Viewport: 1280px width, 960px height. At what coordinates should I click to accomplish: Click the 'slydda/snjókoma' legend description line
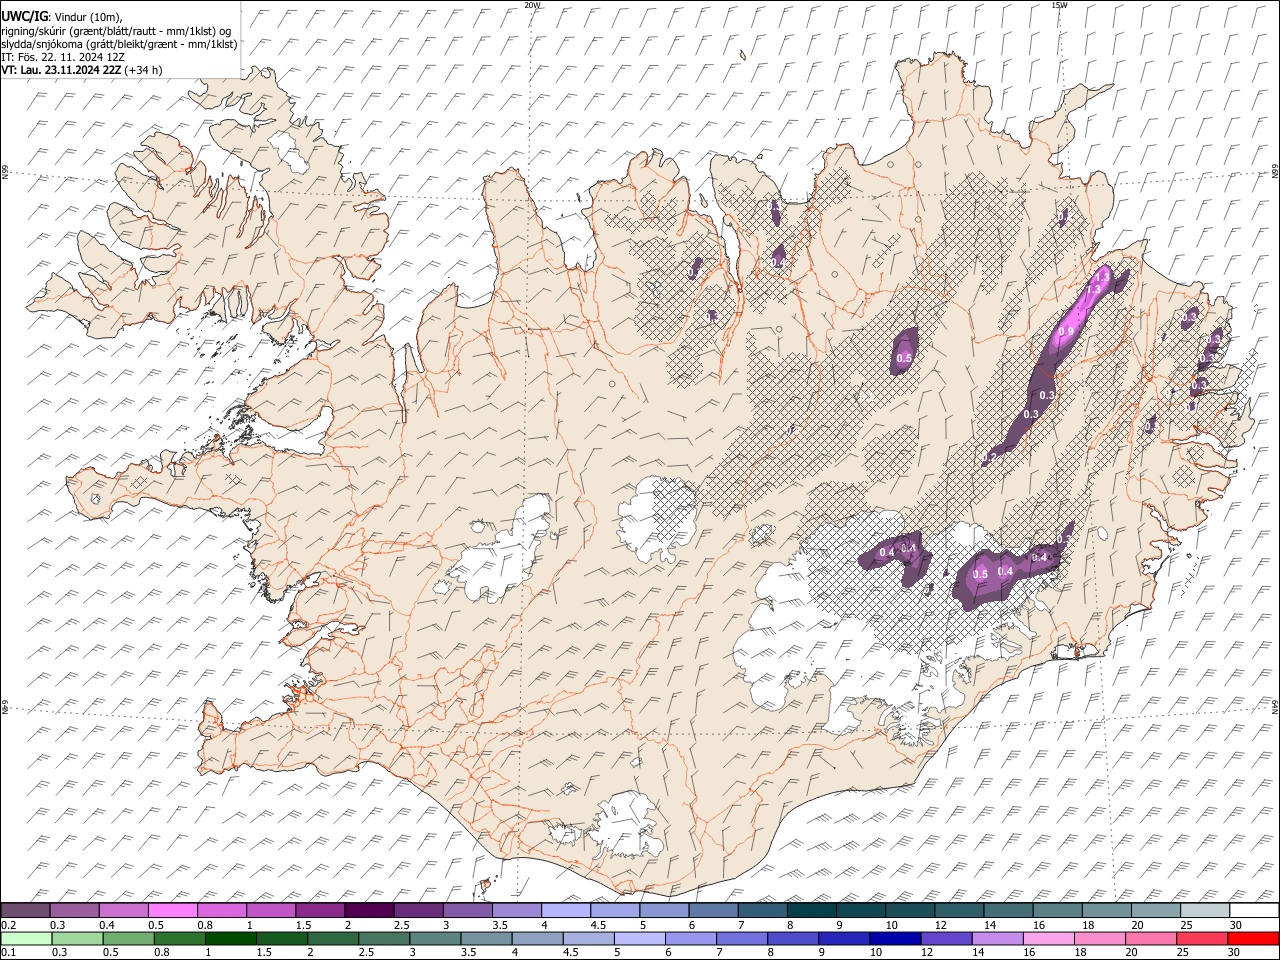click(119, 44)
